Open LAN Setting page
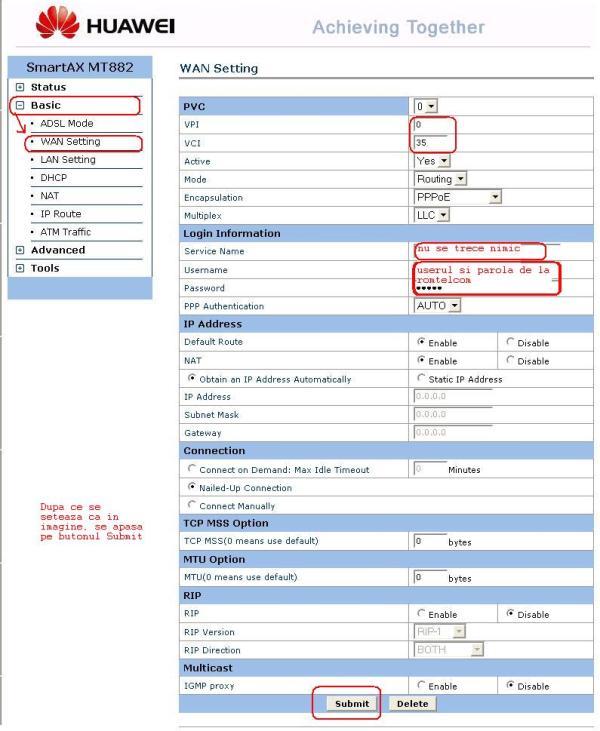 pos(68,160)
